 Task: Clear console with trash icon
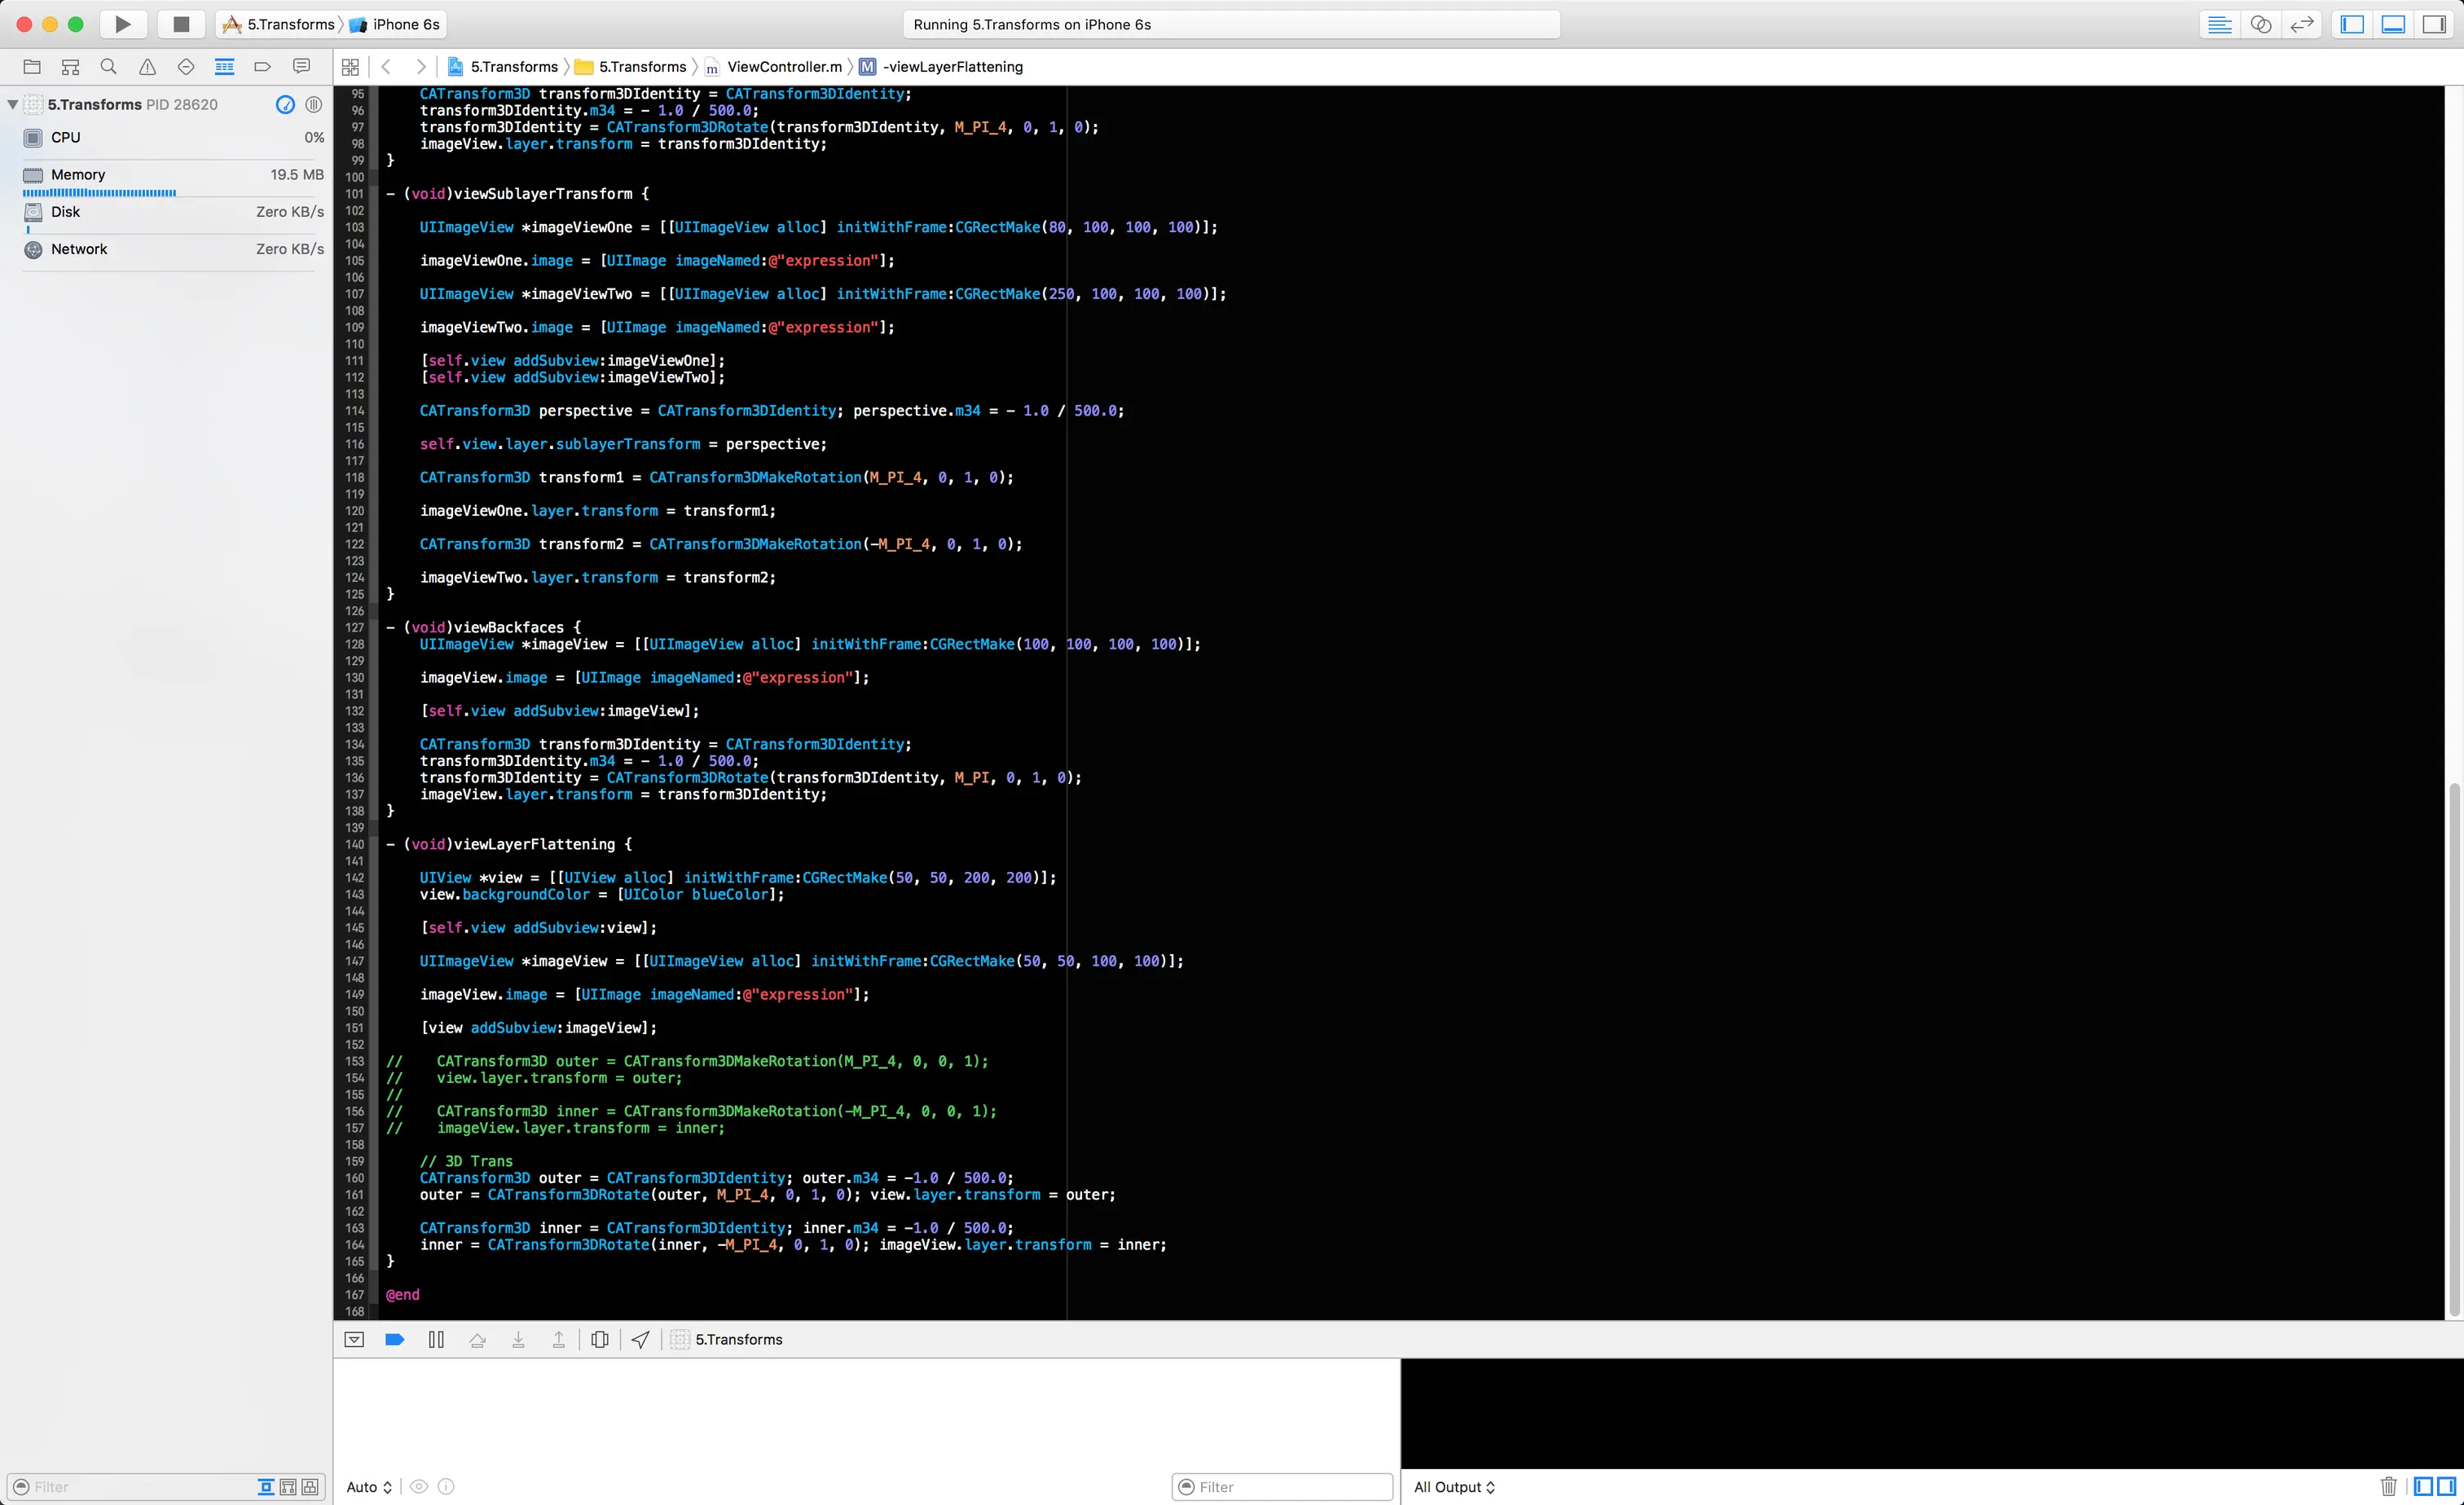(2388, 1486)
